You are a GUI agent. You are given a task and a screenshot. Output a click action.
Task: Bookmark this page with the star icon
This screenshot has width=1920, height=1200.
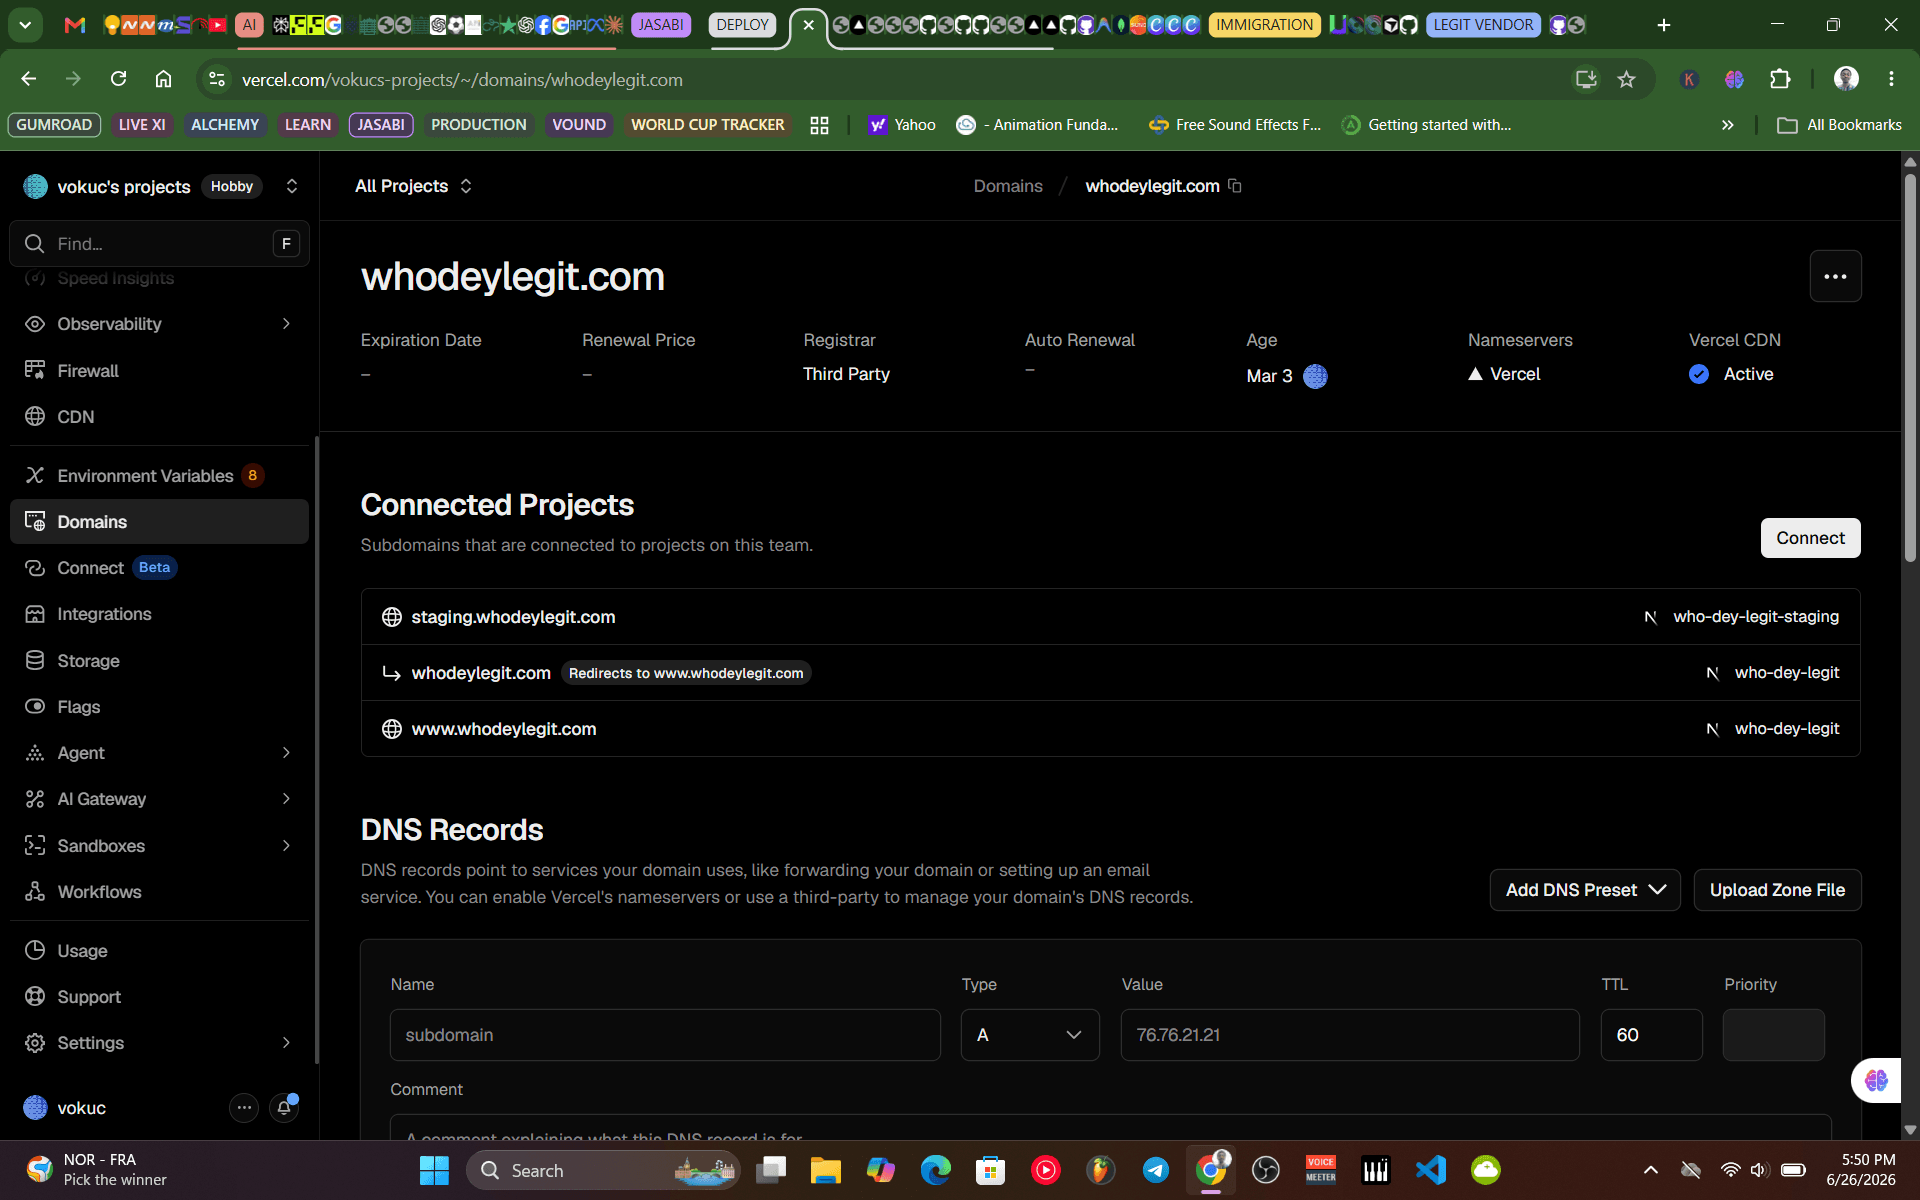point(1627,79)
